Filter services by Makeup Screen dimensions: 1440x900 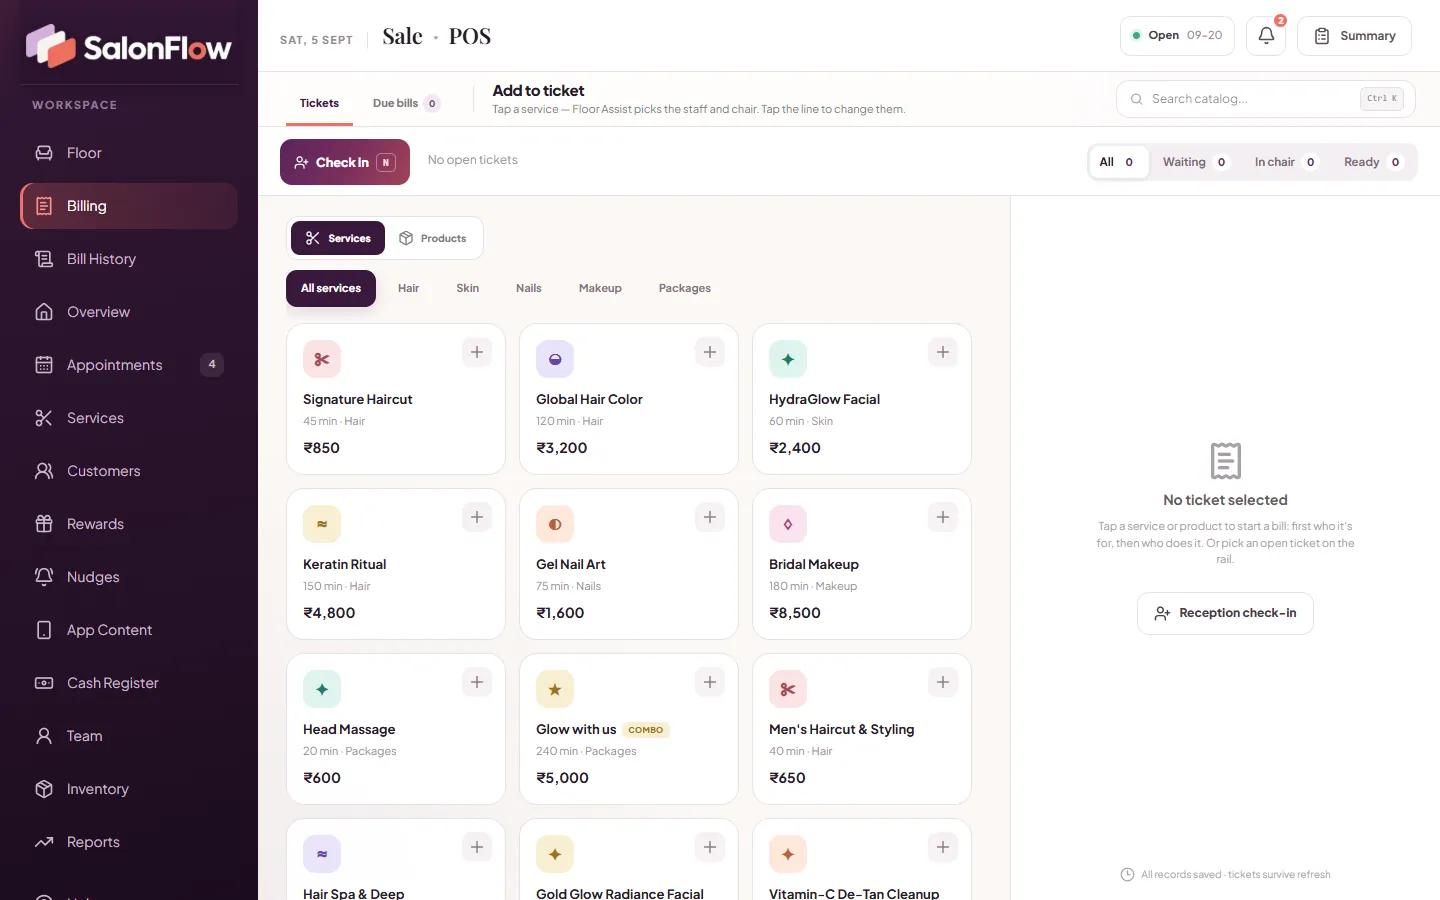click(x=600, y=288)
